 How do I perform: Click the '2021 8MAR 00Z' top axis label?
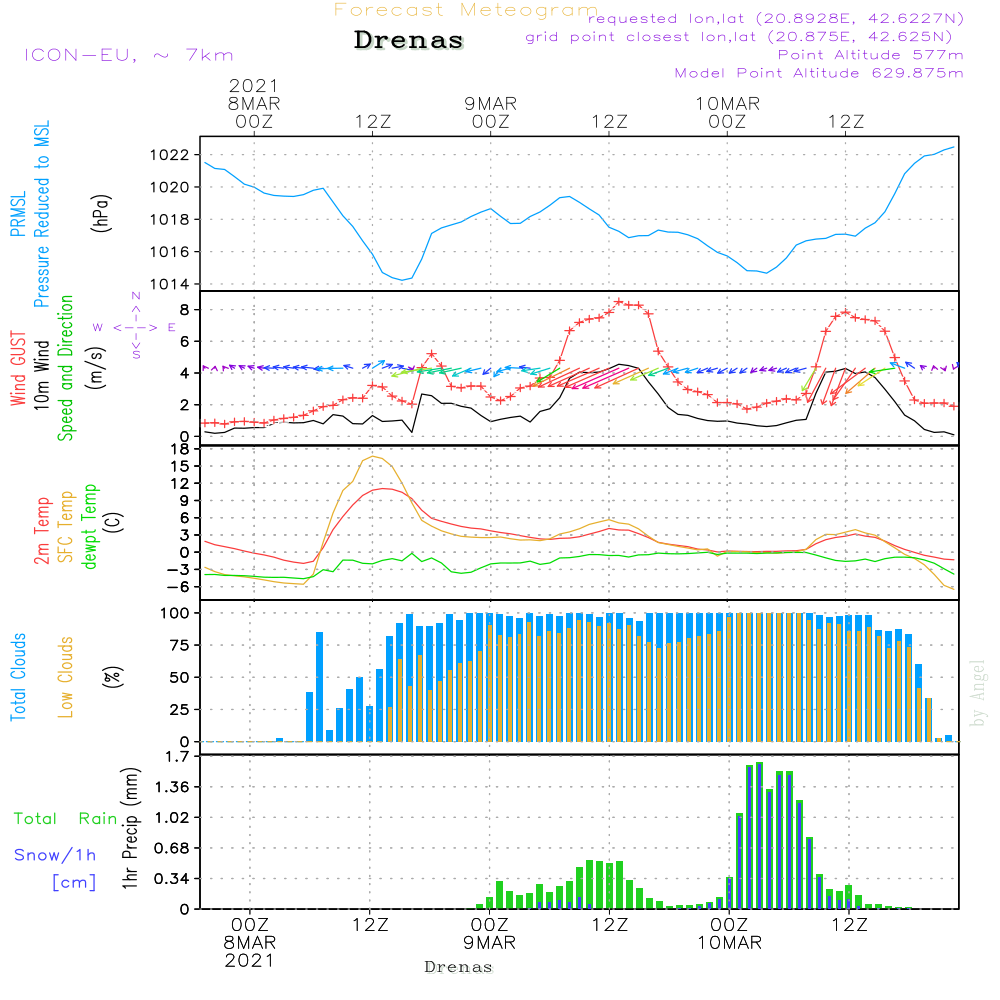tap(254, 104)
